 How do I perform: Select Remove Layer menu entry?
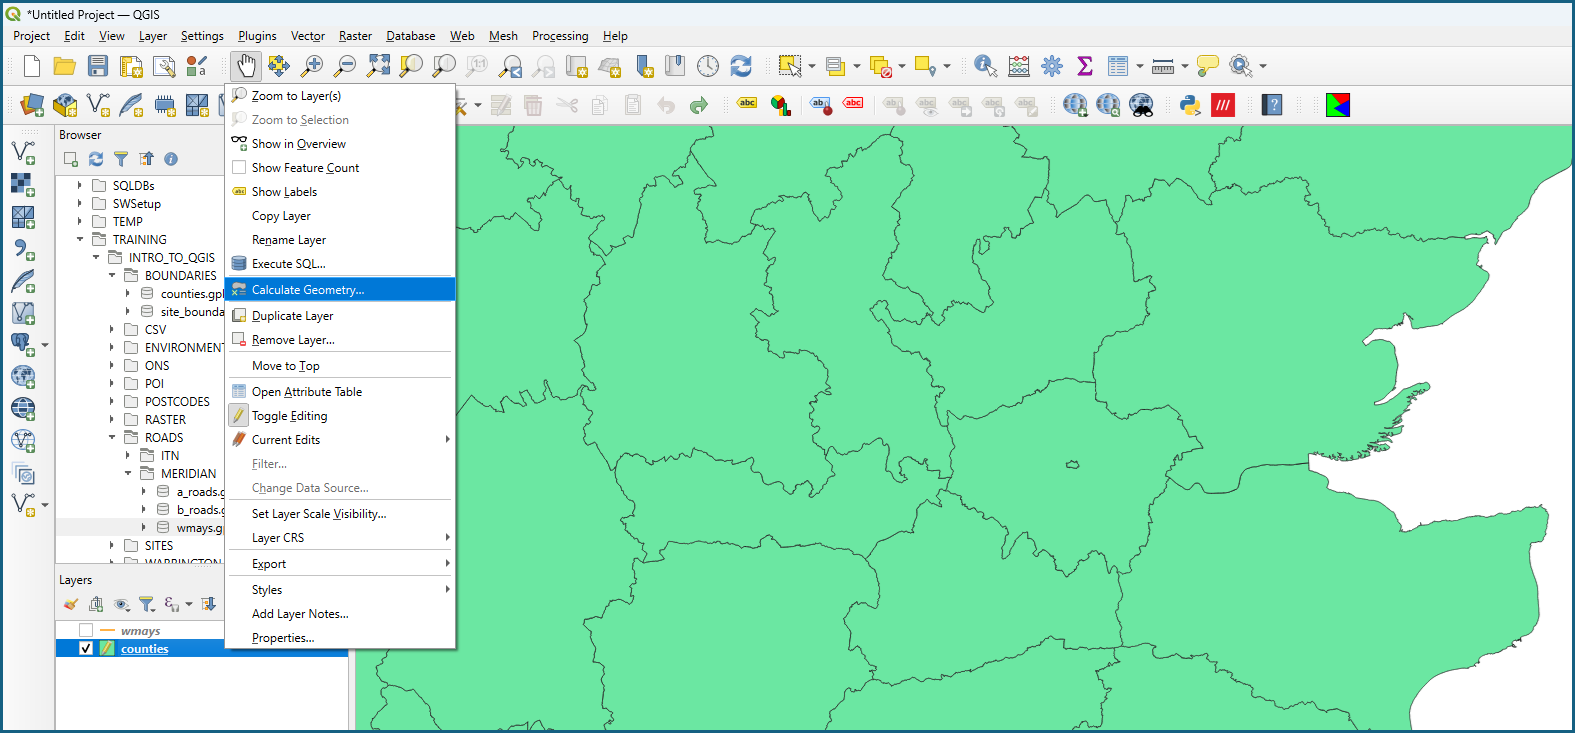coord(340,340)
